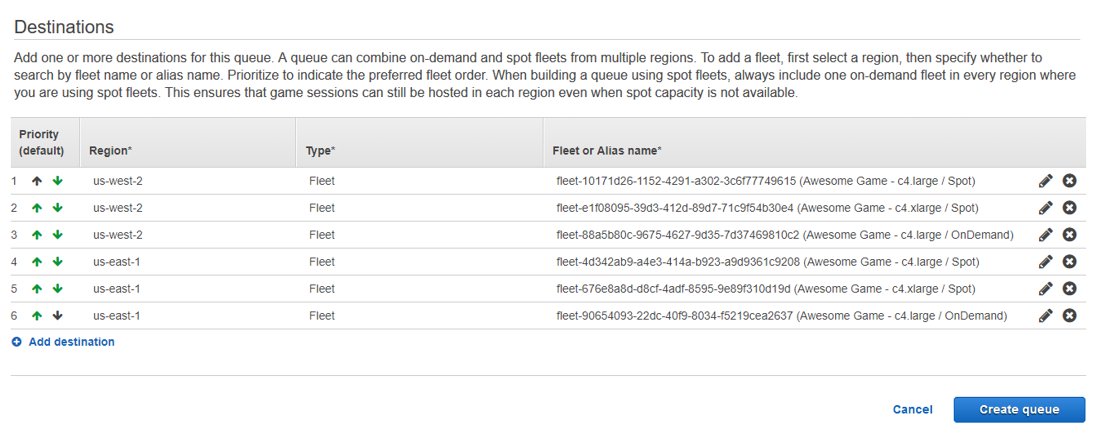This screenshot has width=1098, height=437.
Task: Move priority 2 destination up
Action: pos(37,208)
